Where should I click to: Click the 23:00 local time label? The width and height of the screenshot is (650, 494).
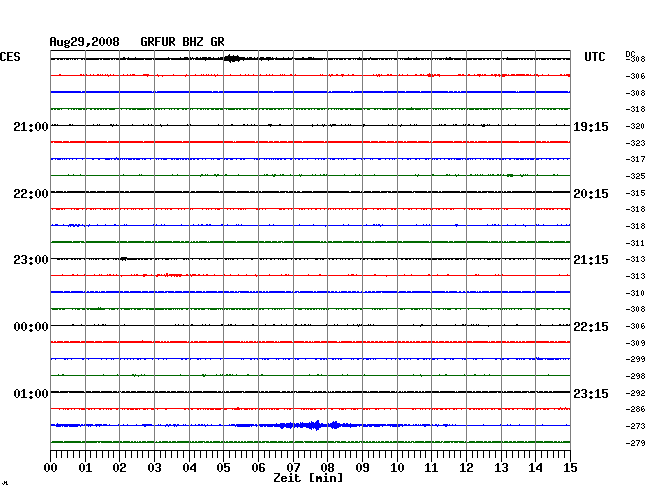(31, 260)
